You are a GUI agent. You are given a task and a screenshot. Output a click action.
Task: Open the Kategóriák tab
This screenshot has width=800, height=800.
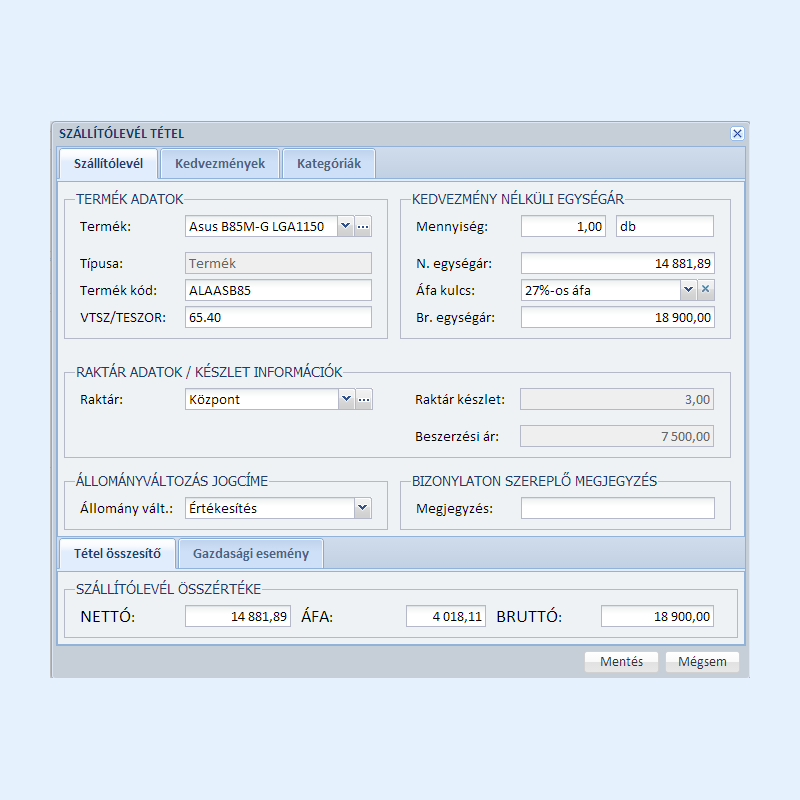tap(328, 163)
